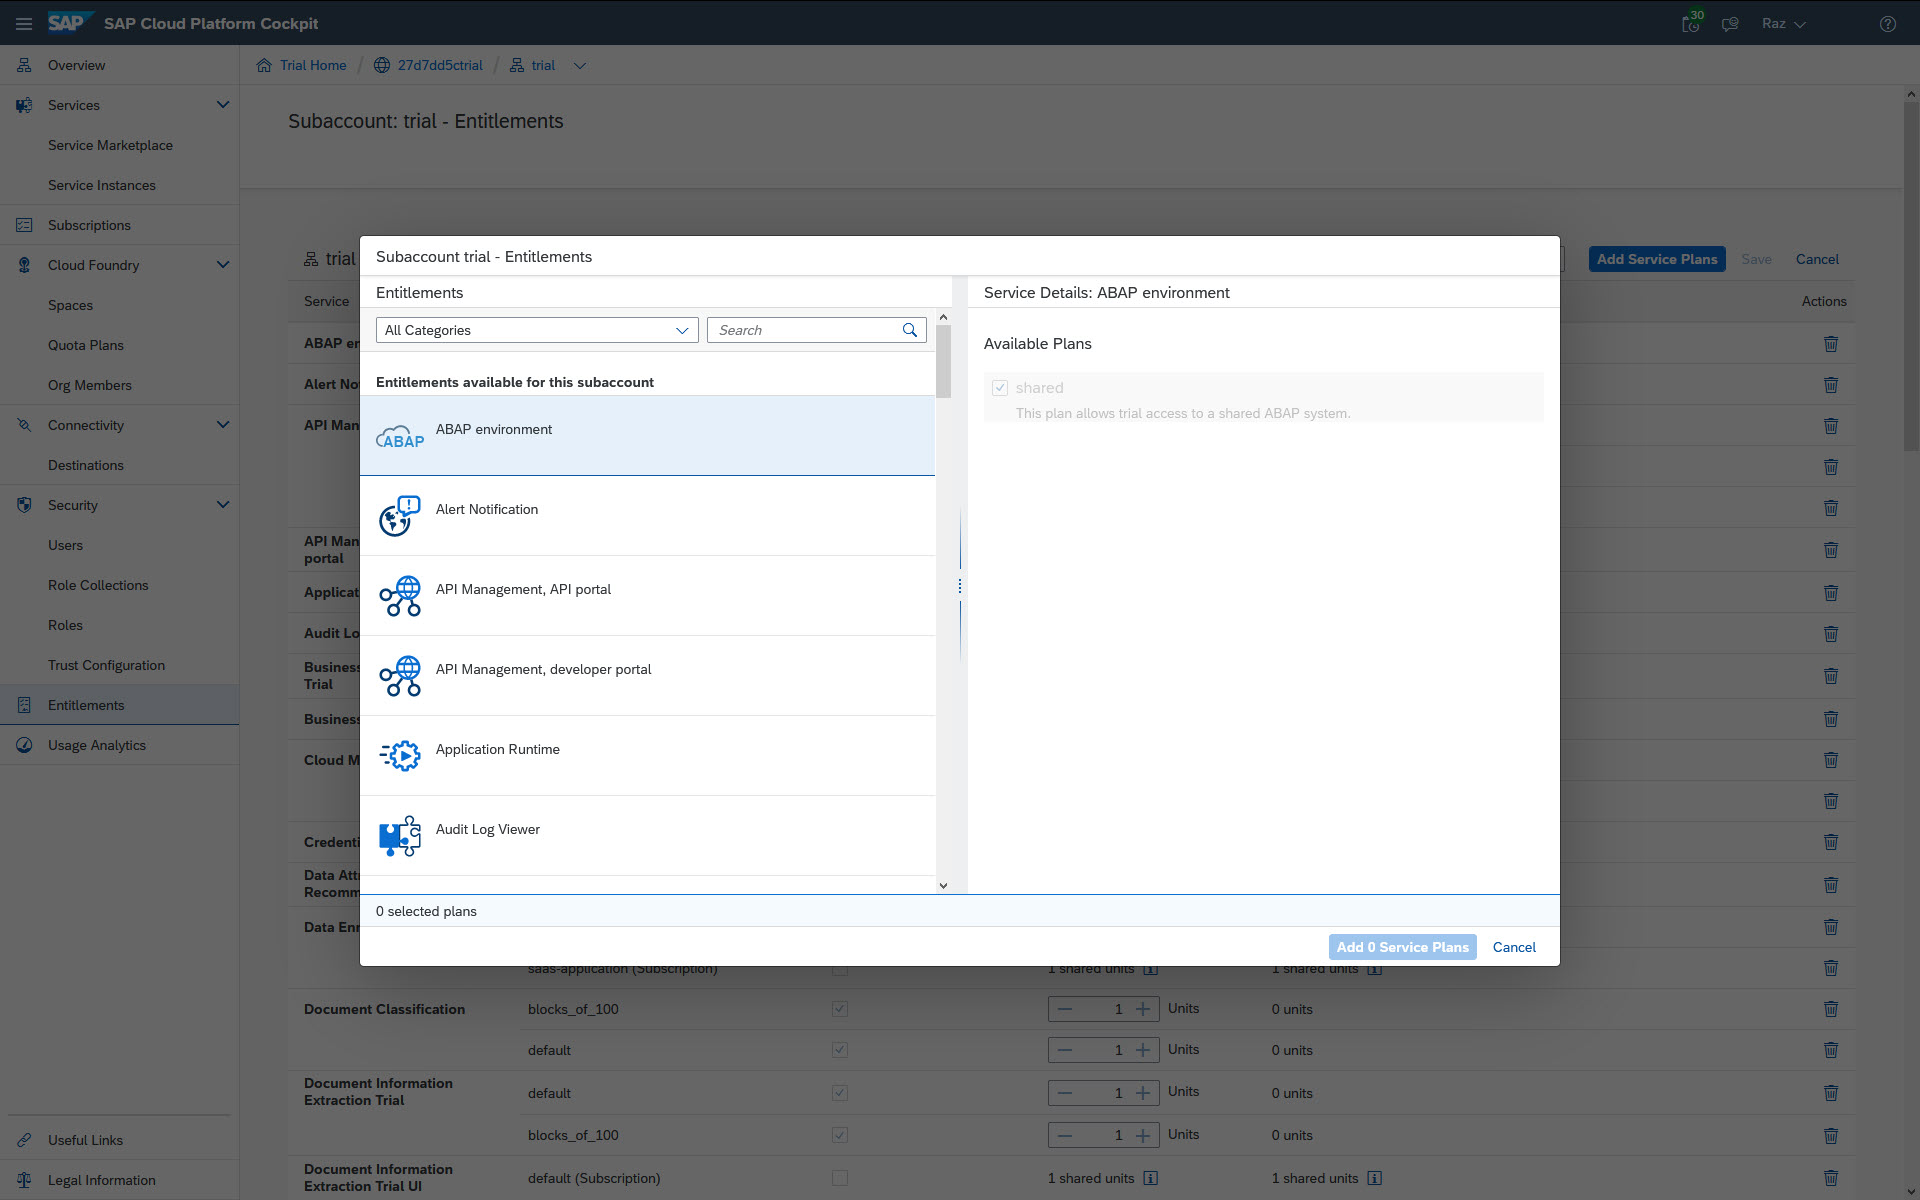The height and width of the screenshot is (1200, 1920).
Task: Open the Raz user menu dropdown
Action: coord(1784,23)
